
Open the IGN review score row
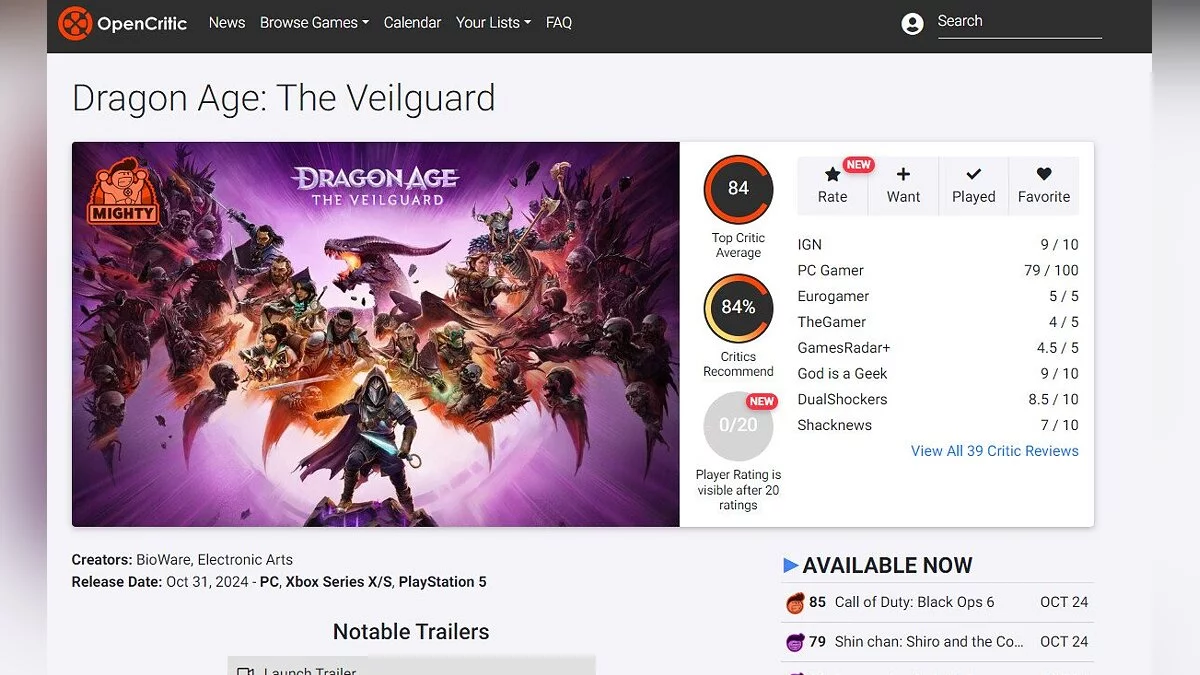[938, 244]
